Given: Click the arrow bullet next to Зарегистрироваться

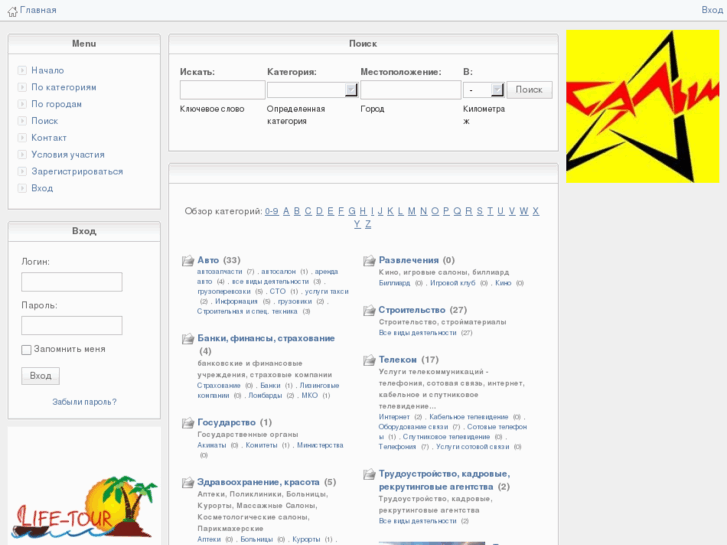Looking at the screenshot, I should [x=22, y=172].
